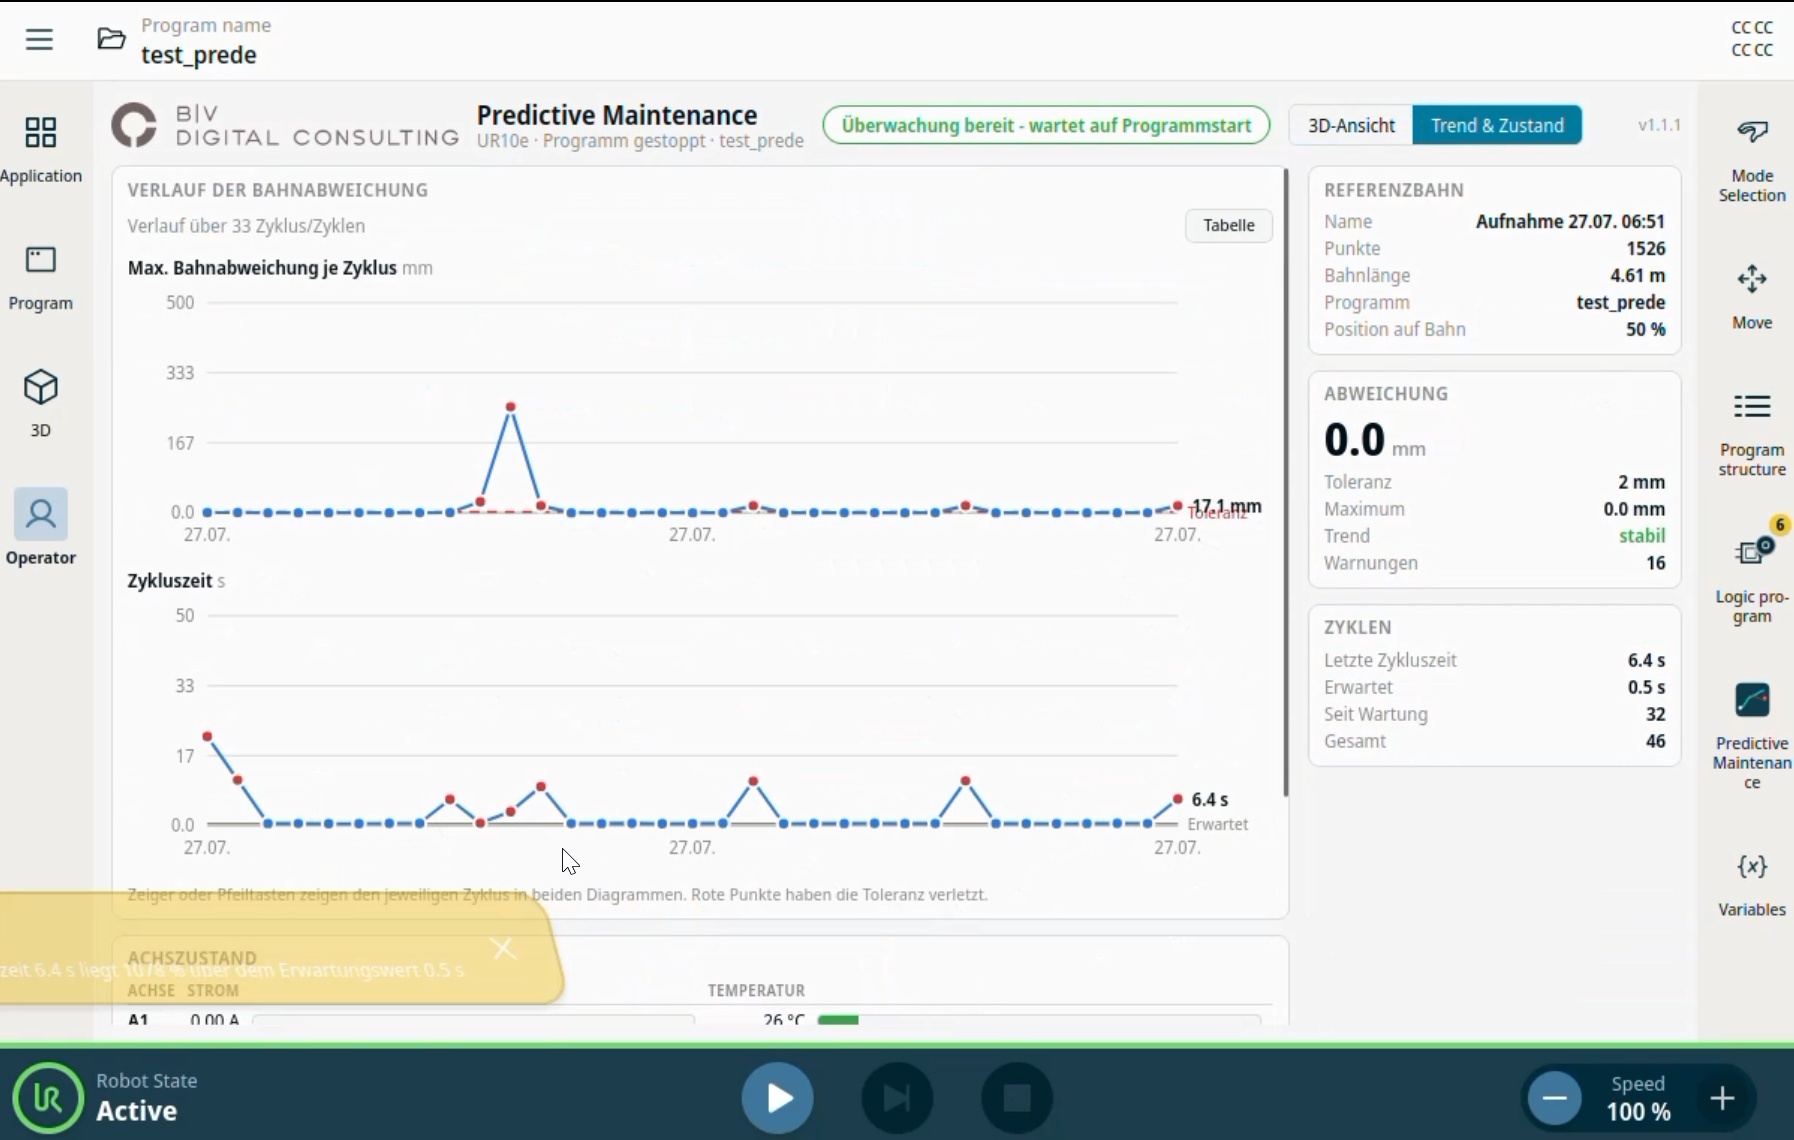Click the BIV Digital Consulting logo
1794x1140 pixels.
point(285,127)
